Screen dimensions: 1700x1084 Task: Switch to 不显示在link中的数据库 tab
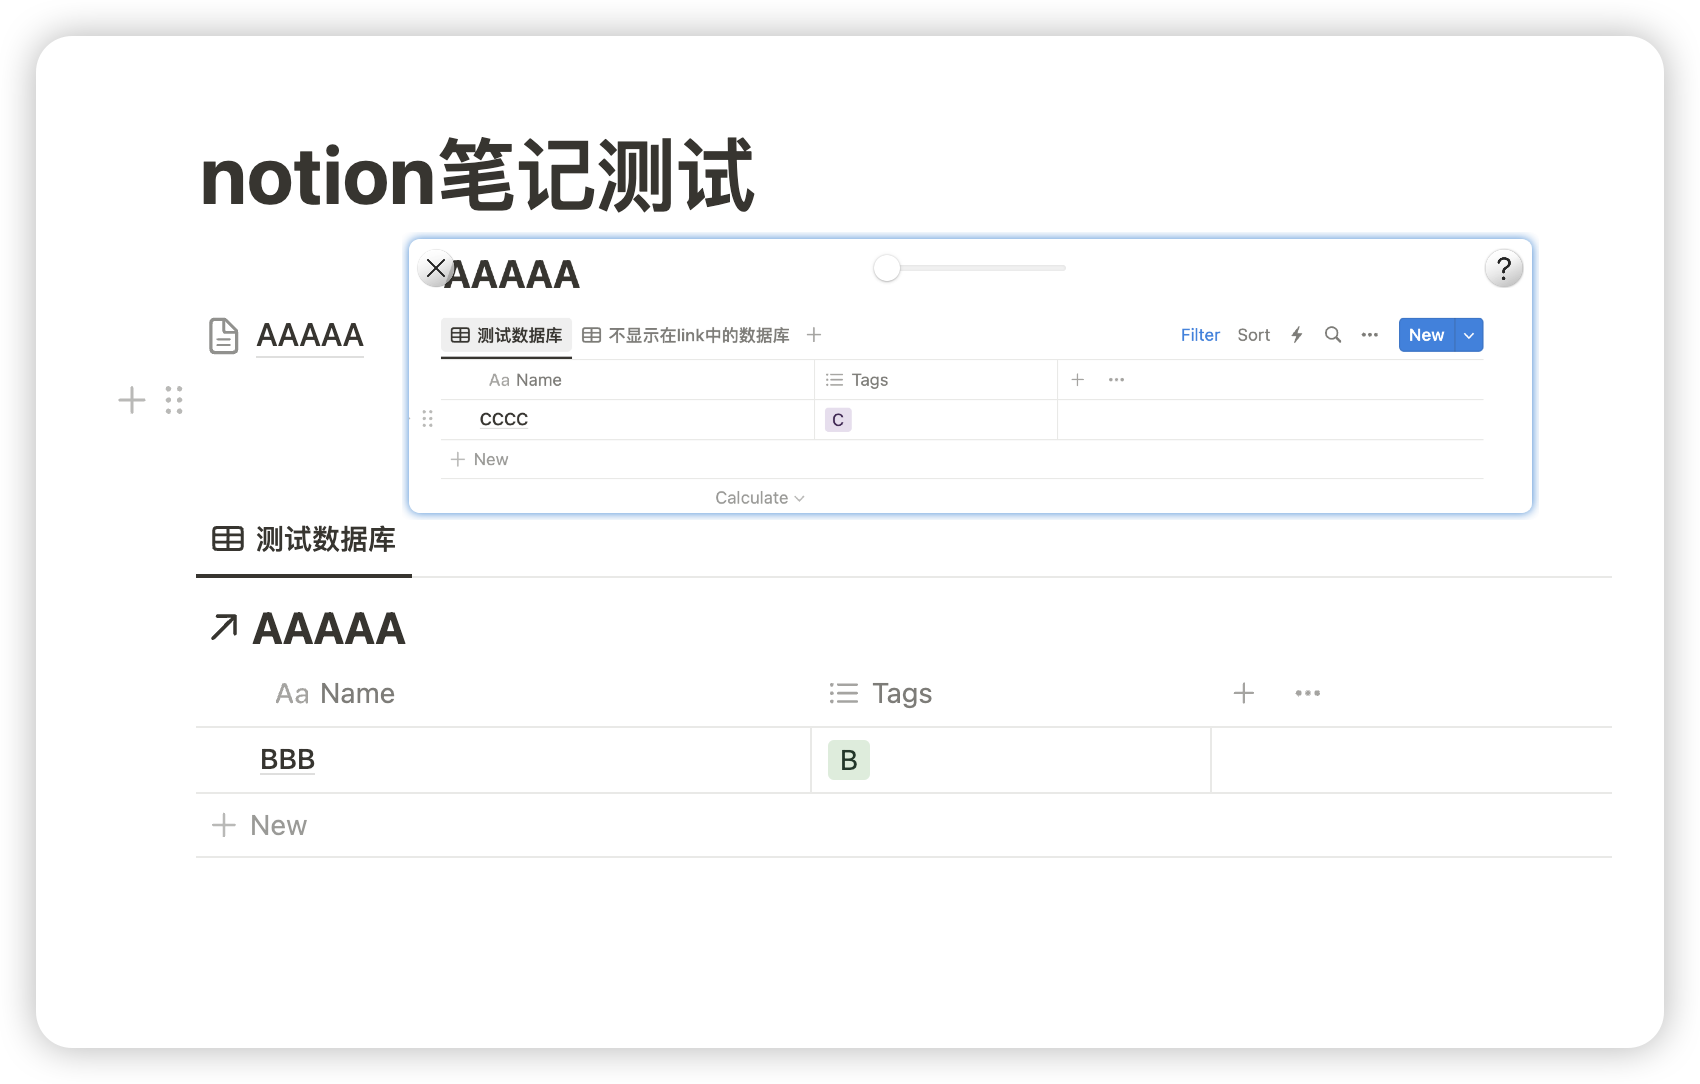coord(687,335)
